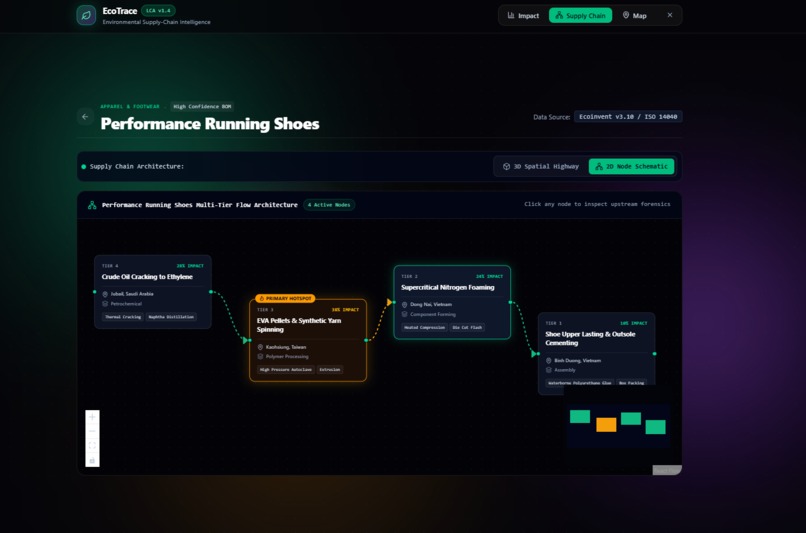Open the EVA Pellets & Synthetic Yarn Spinning node
This screenshot has width=806, height=533.
pyautogui.click(x=308, y=340)
